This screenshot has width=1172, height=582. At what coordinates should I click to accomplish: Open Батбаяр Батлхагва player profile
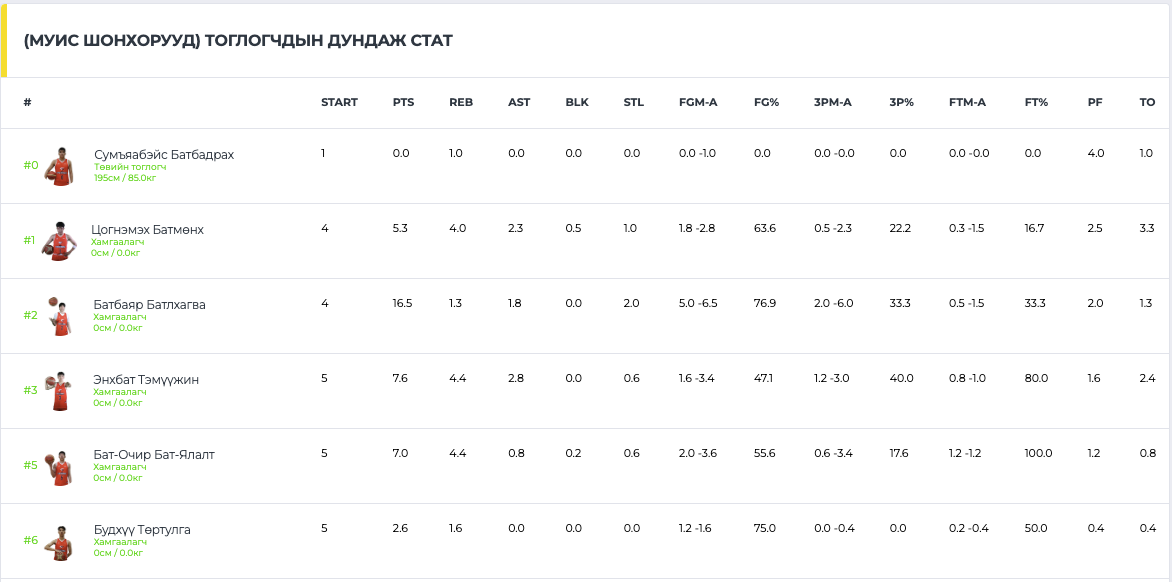pyautogui.click(x=149, y=305)
